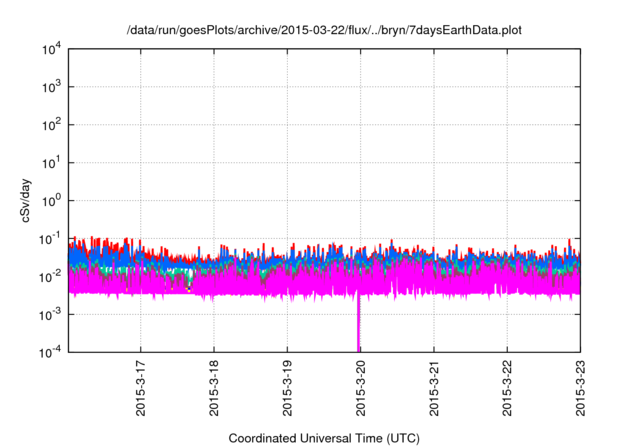The width and height of the screenshot is (640, 448).
Task: Click the 10^1 y-axis tick label
Action: tap(51, 163)
